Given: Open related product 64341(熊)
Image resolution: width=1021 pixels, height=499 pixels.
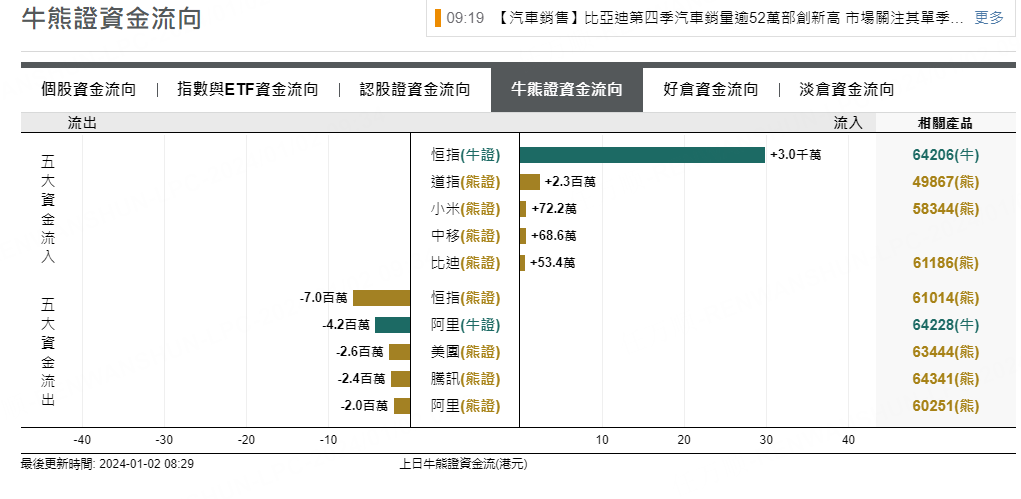Looking at the screenshot, I should [945, 379].
